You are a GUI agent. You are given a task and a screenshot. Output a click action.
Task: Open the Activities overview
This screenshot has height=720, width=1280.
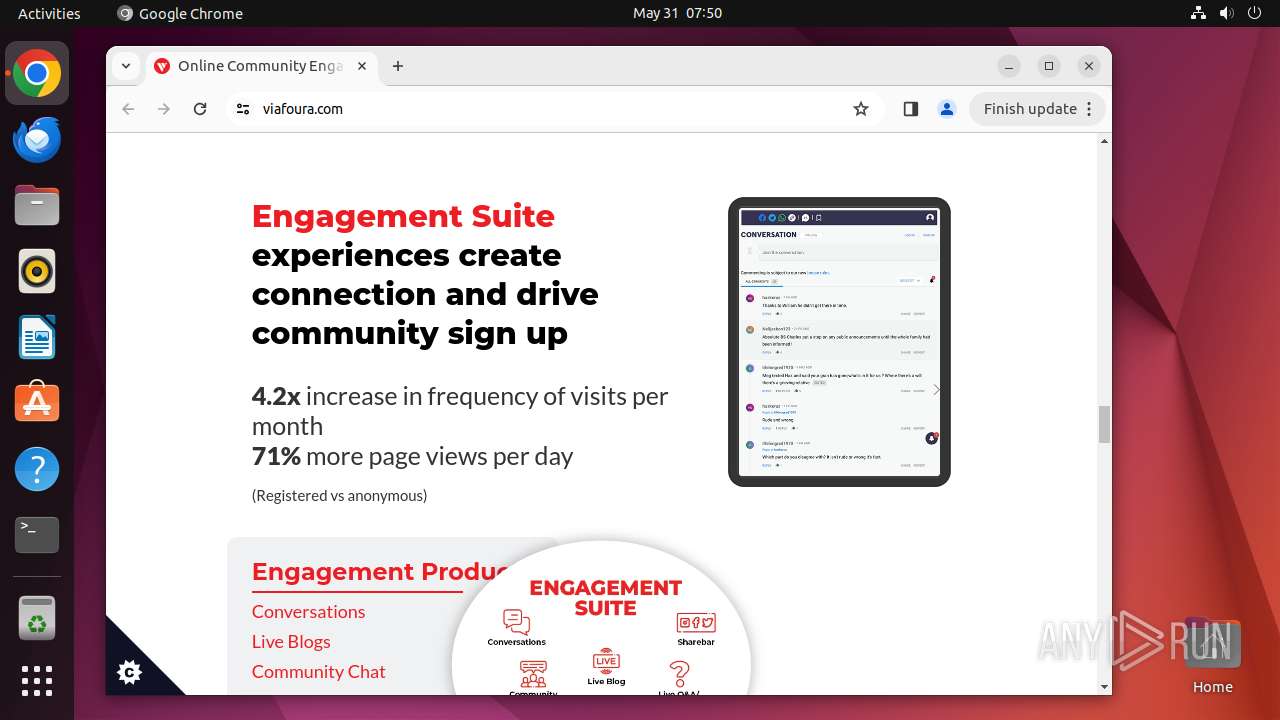pyautogui.click(x=49, y=13)
